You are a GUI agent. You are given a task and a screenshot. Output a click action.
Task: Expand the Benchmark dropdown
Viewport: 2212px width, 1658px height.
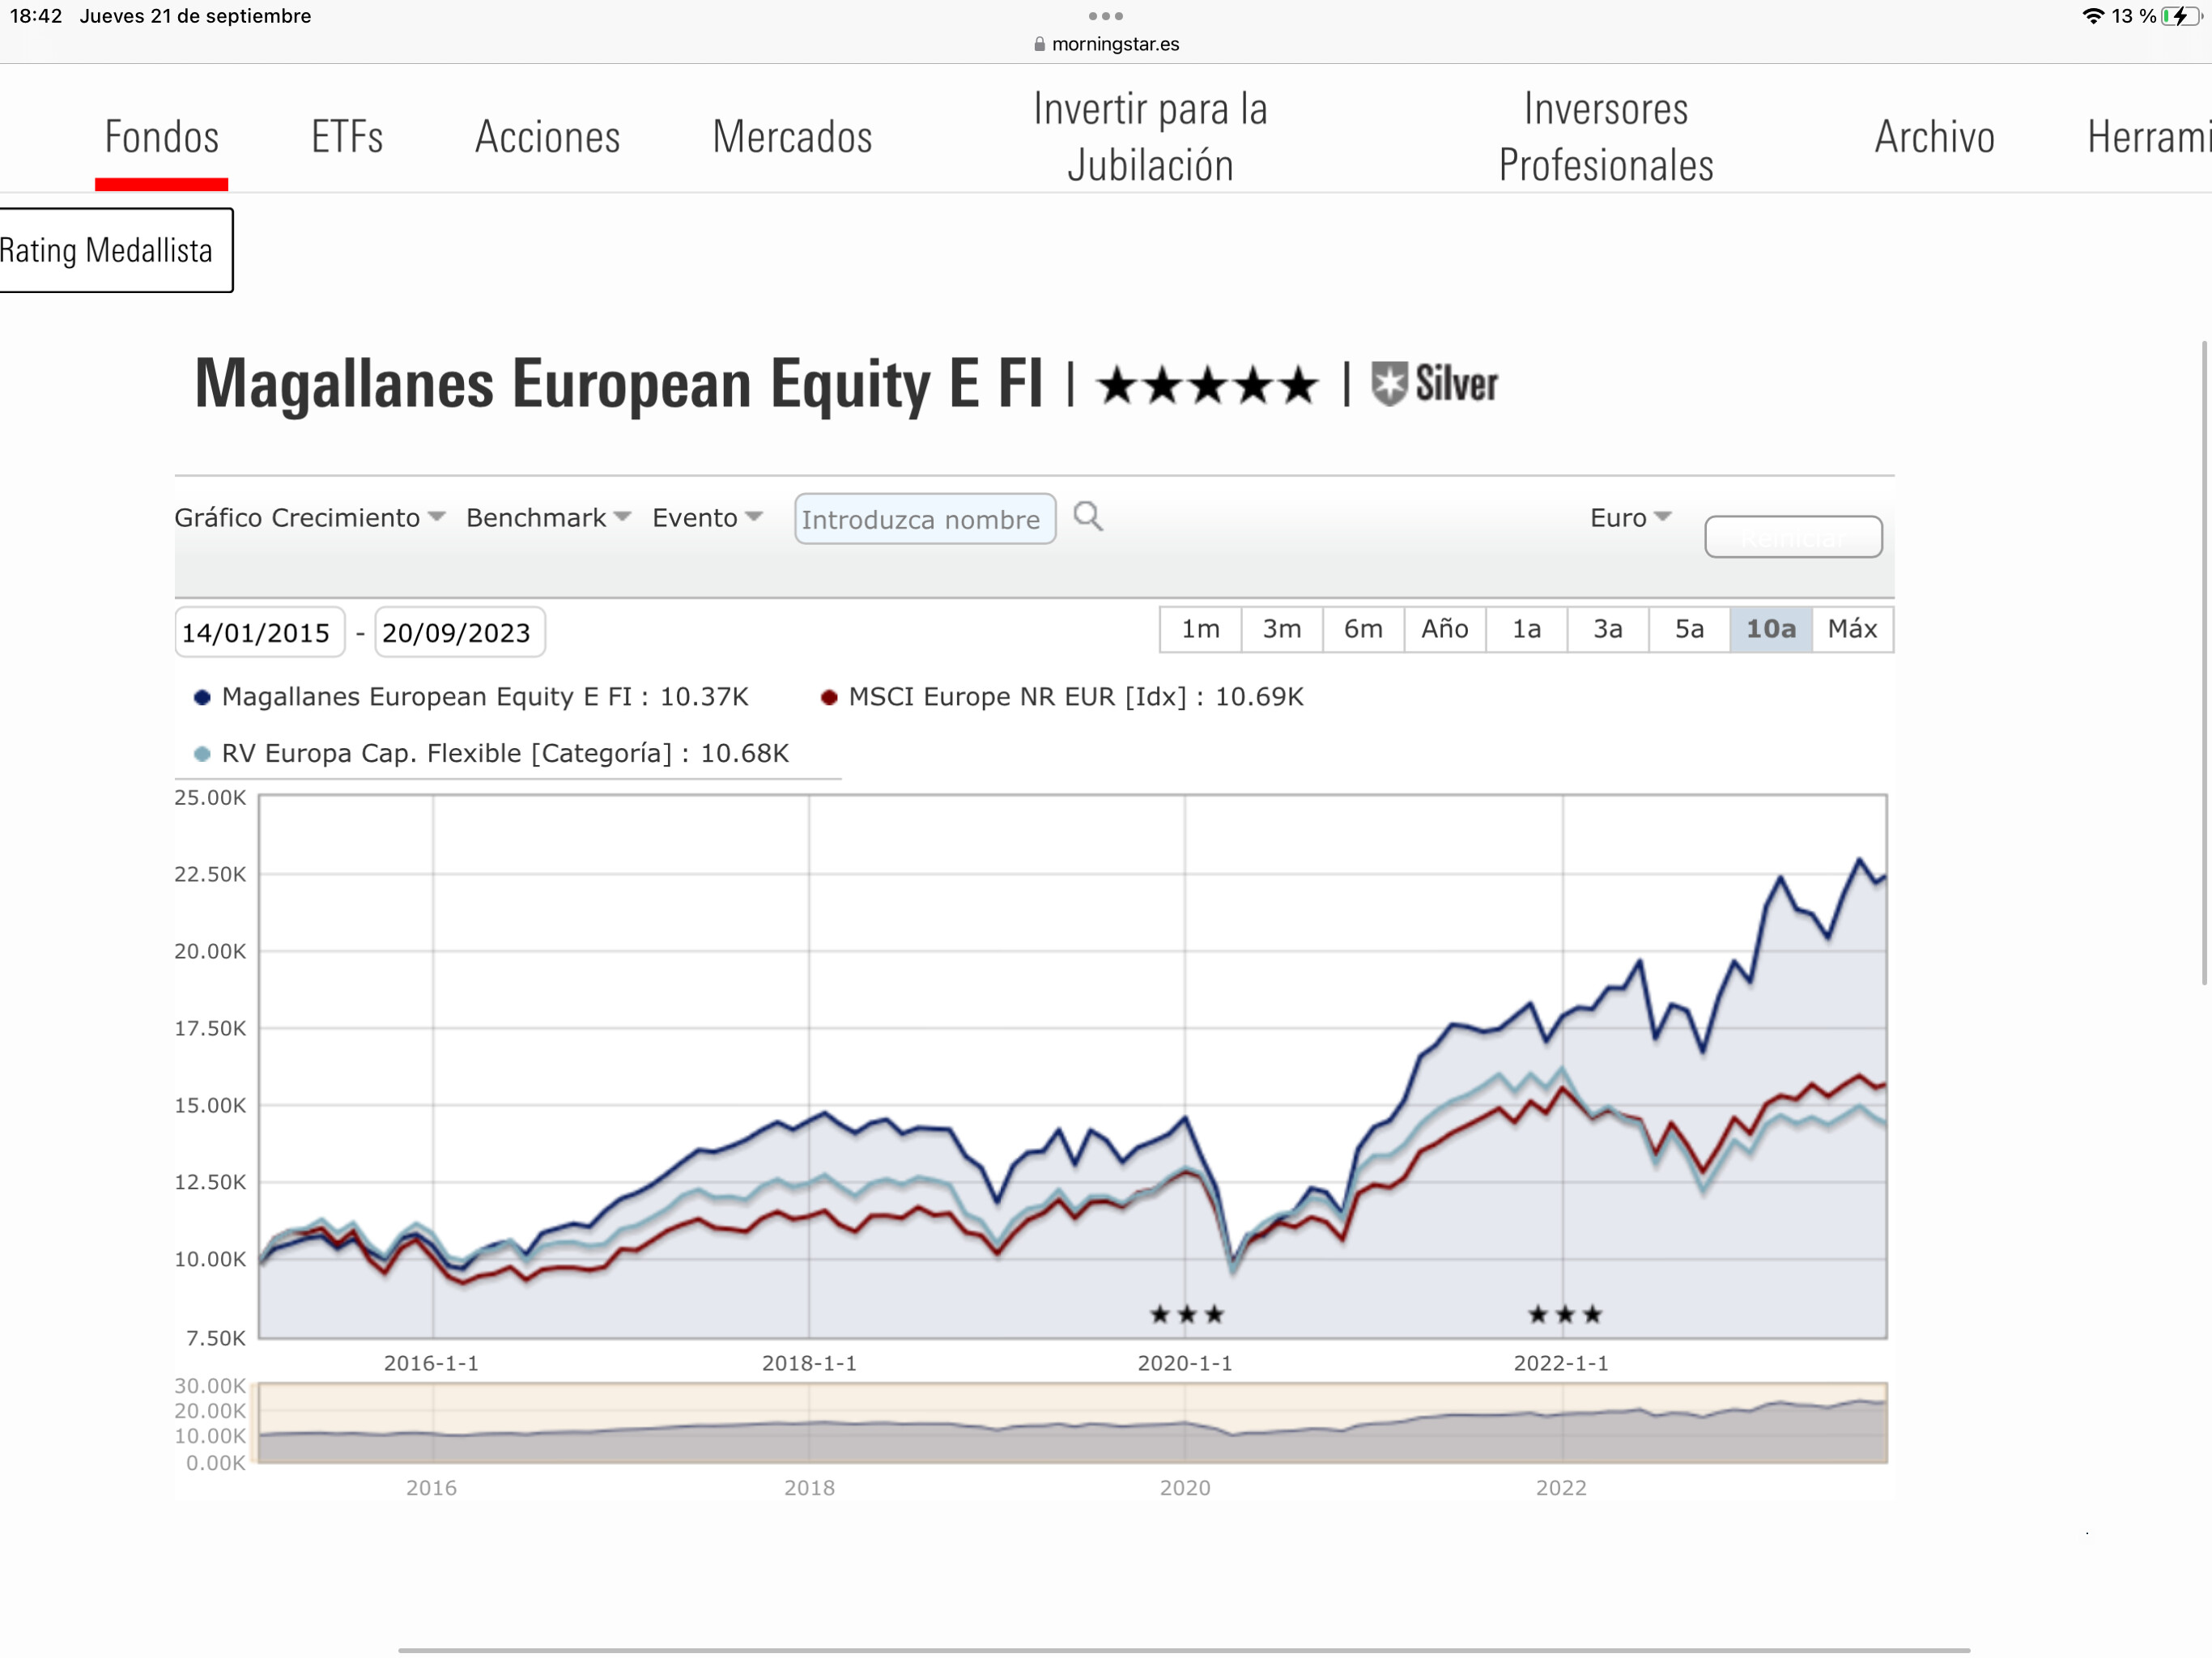548,518
